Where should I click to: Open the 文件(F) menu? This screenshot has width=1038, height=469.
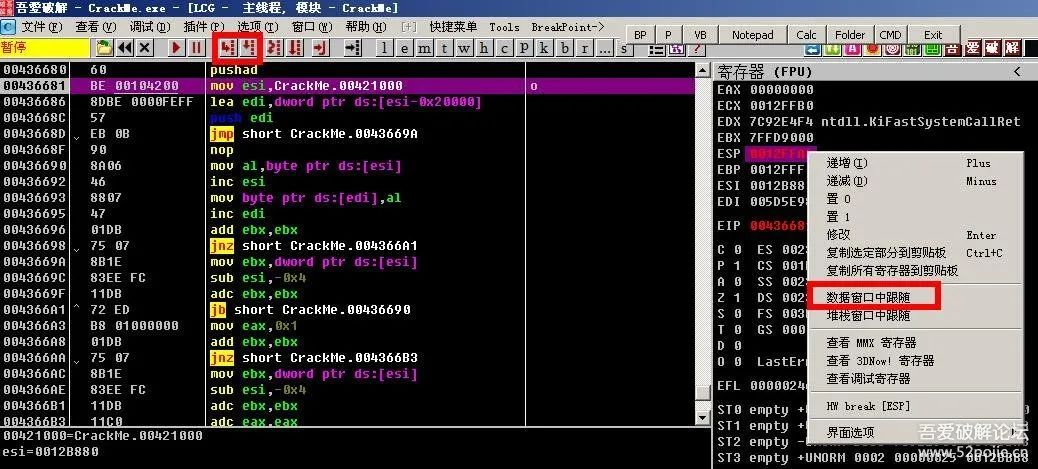[41, 26]
